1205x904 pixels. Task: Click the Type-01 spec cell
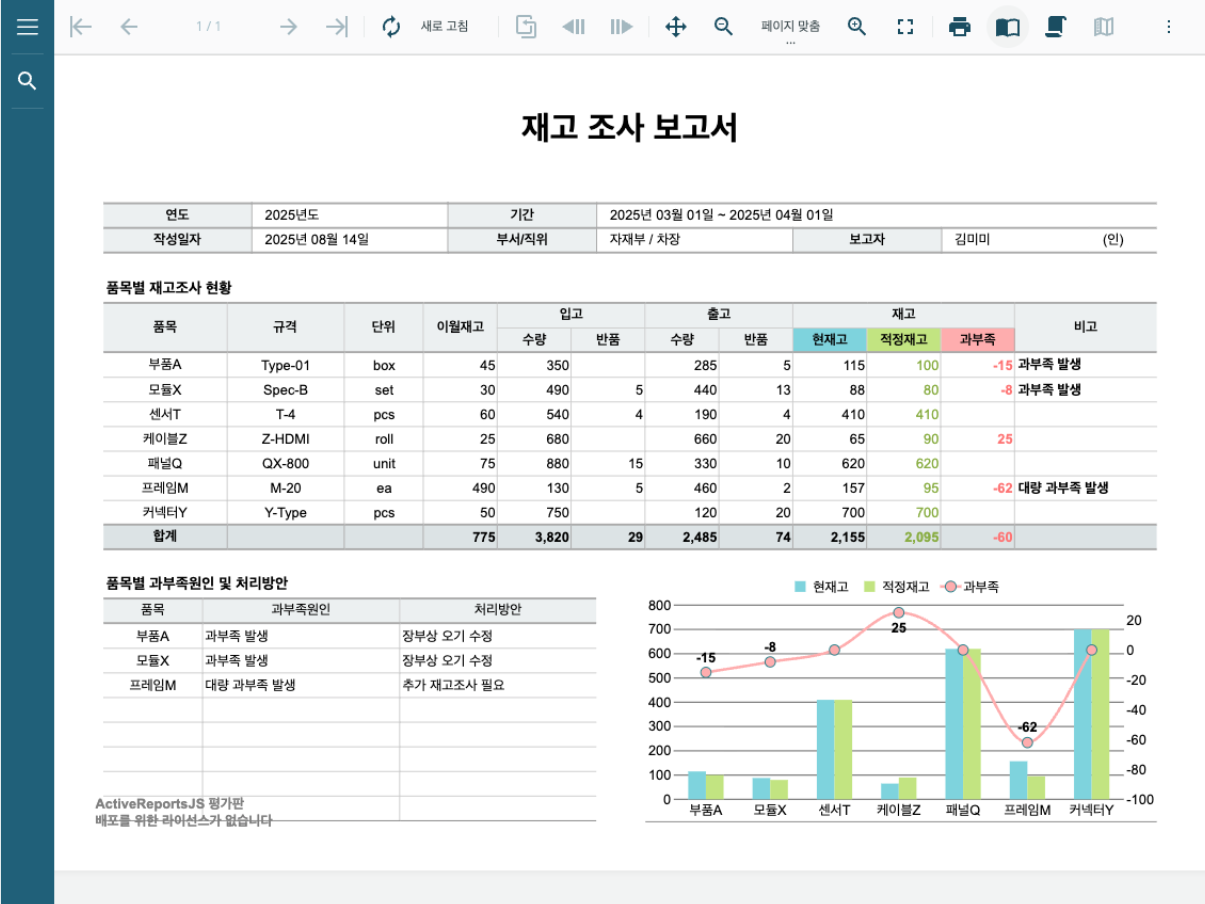[x=286, y=365]
